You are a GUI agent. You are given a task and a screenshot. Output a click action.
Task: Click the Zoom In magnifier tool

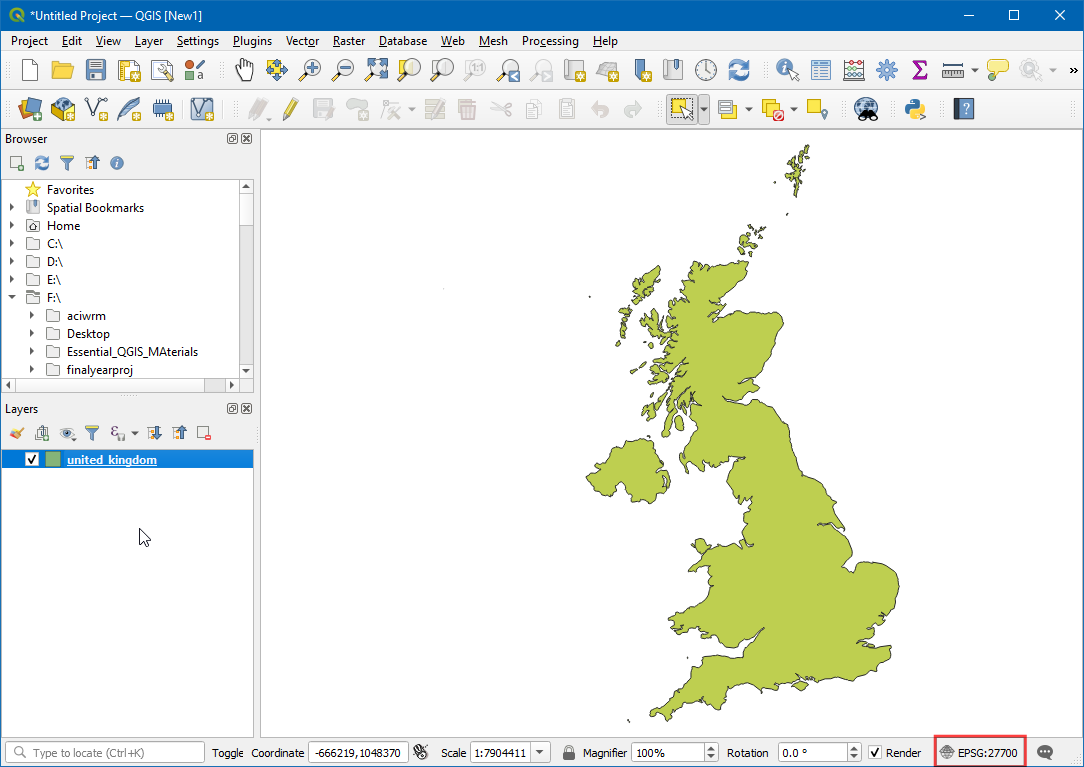(x=311, y=70)
